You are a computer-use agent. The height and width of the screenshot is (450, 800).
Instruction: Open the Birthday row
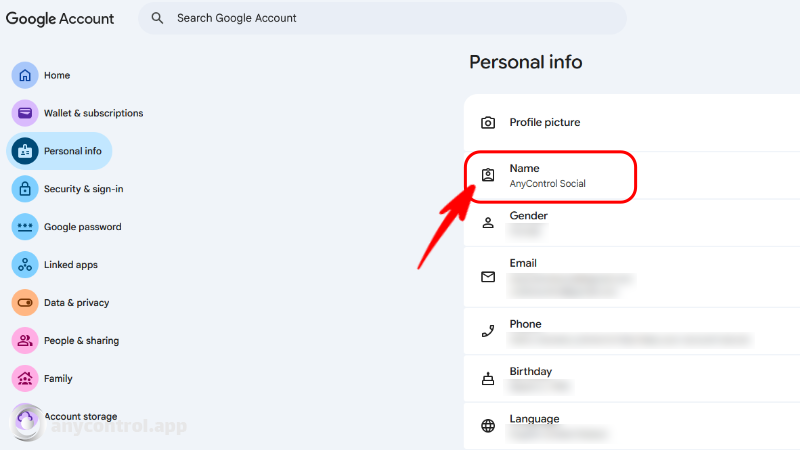tap(632, 379)
